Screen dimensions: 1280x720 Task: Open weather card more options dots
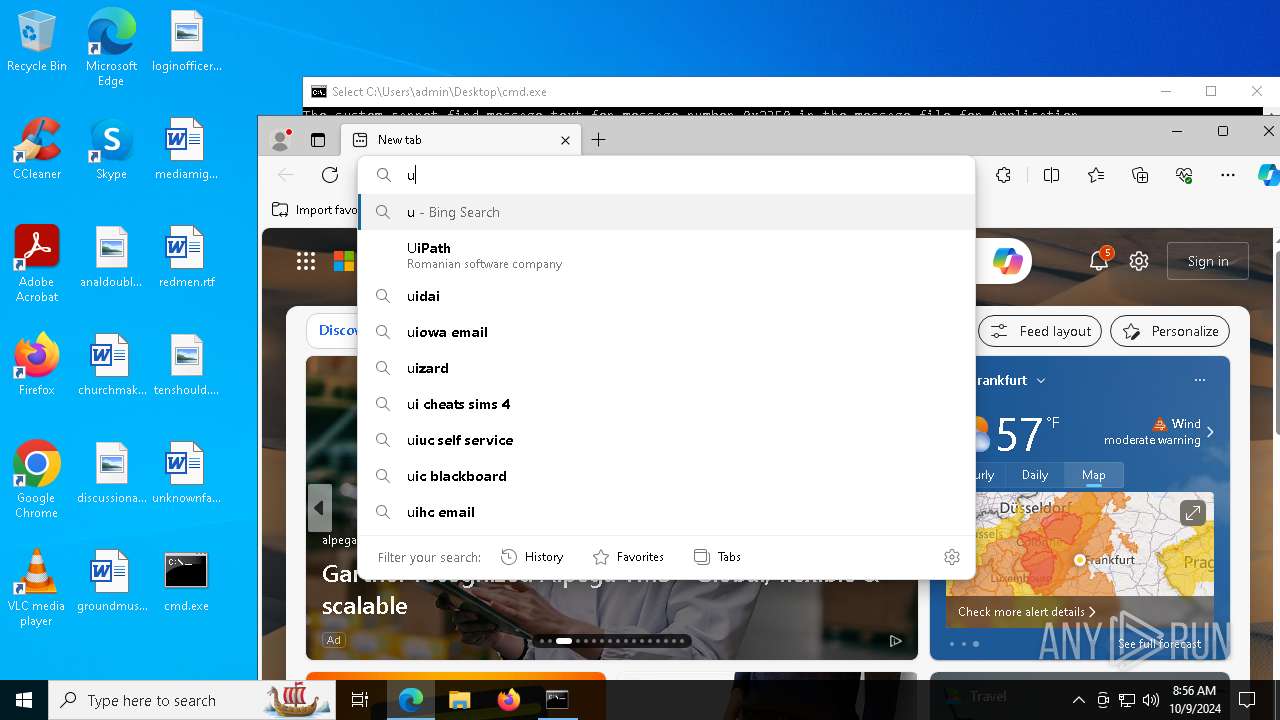(1200, 380)
